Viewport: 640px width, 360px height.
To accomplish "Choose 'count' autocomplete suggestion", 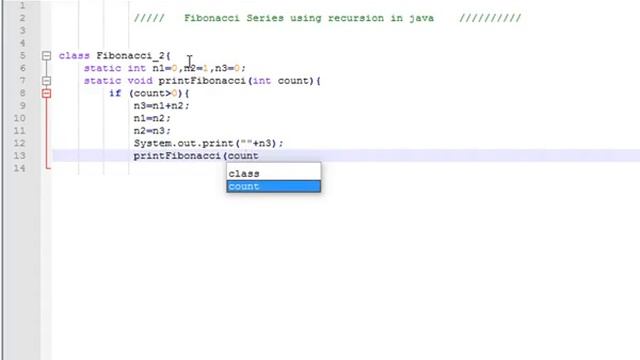I will 273,186.
